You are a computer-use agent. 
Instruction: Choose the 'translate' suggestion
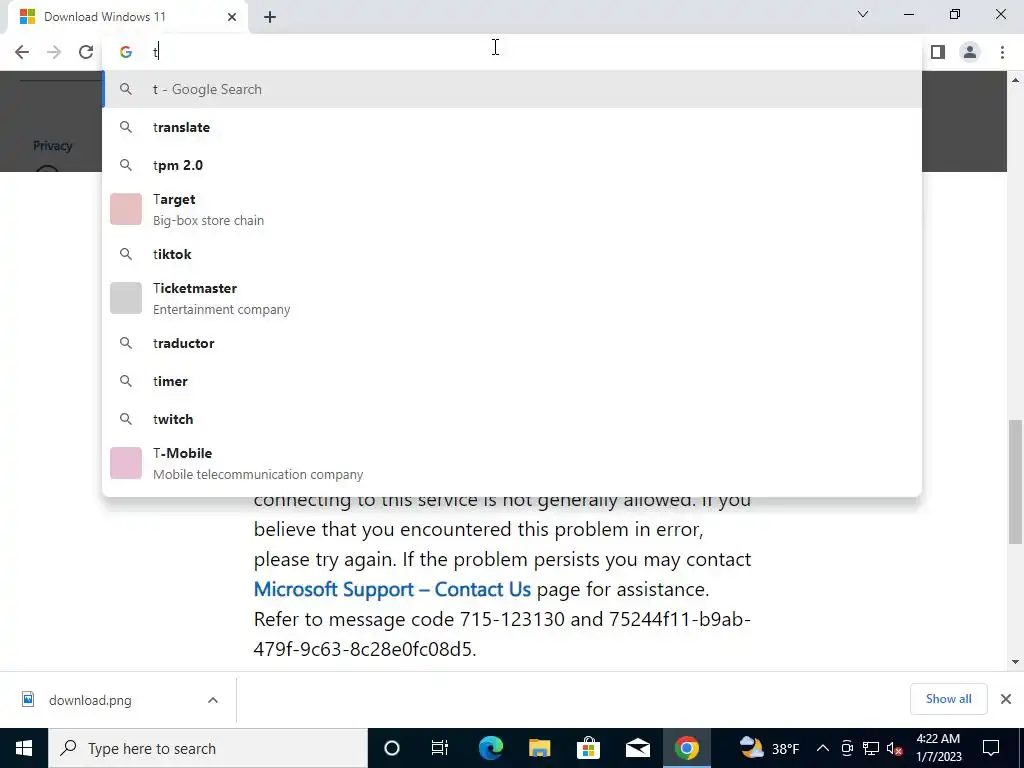(512, 127)
